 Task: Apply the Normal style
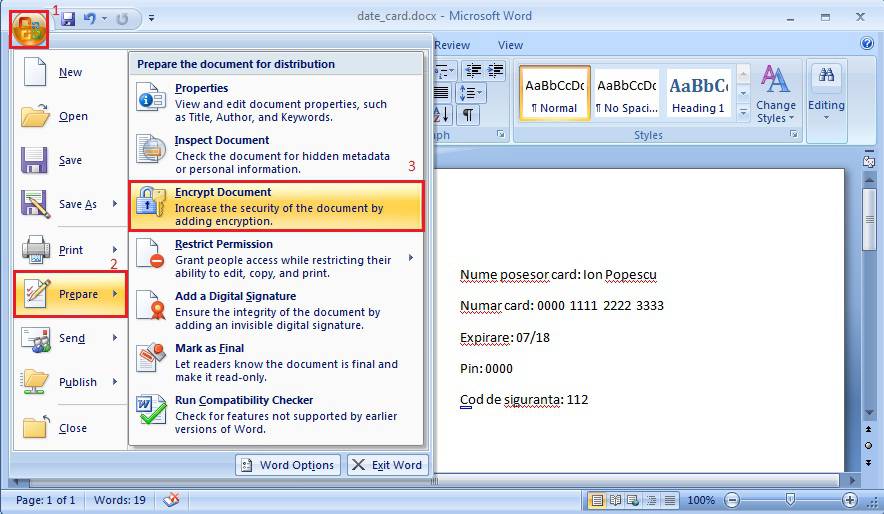coord(555,94)
